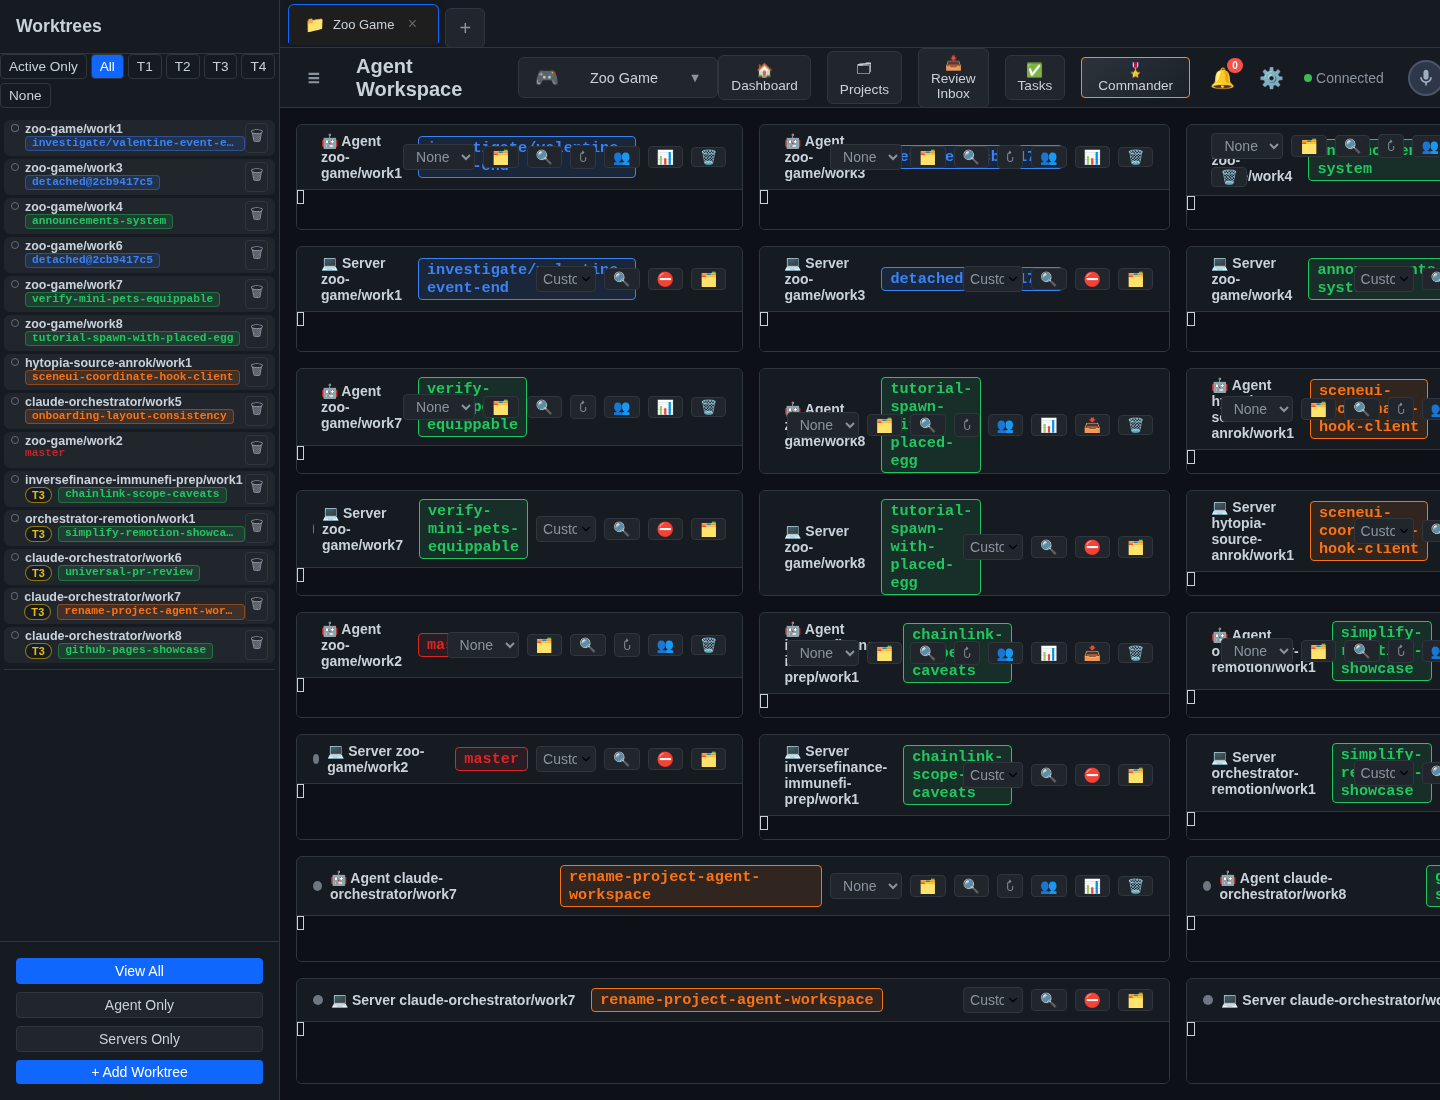This screenshot has height=1100, width=1440.
Task: Open the Review Inbox
Action: pos(952,77)
